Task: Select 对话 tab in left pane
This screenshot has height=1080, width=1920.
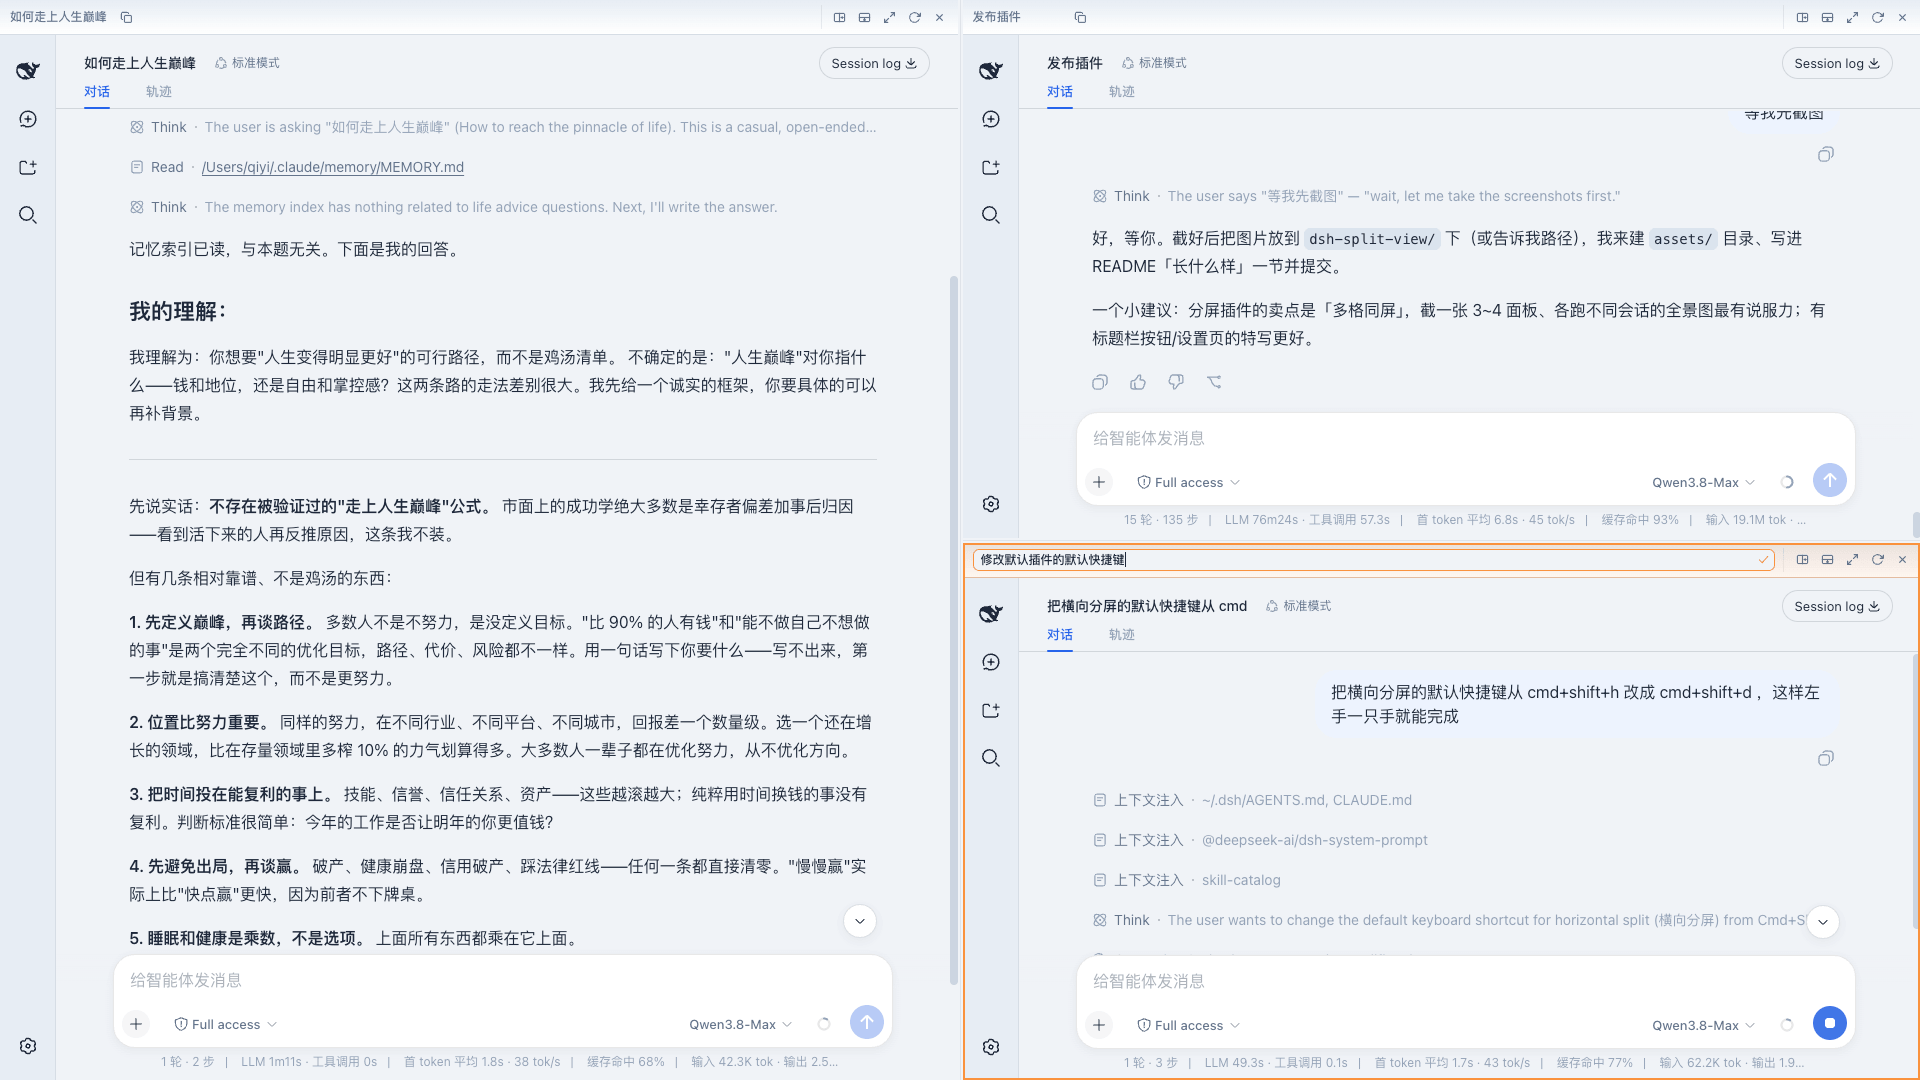Action: [97, 91]
